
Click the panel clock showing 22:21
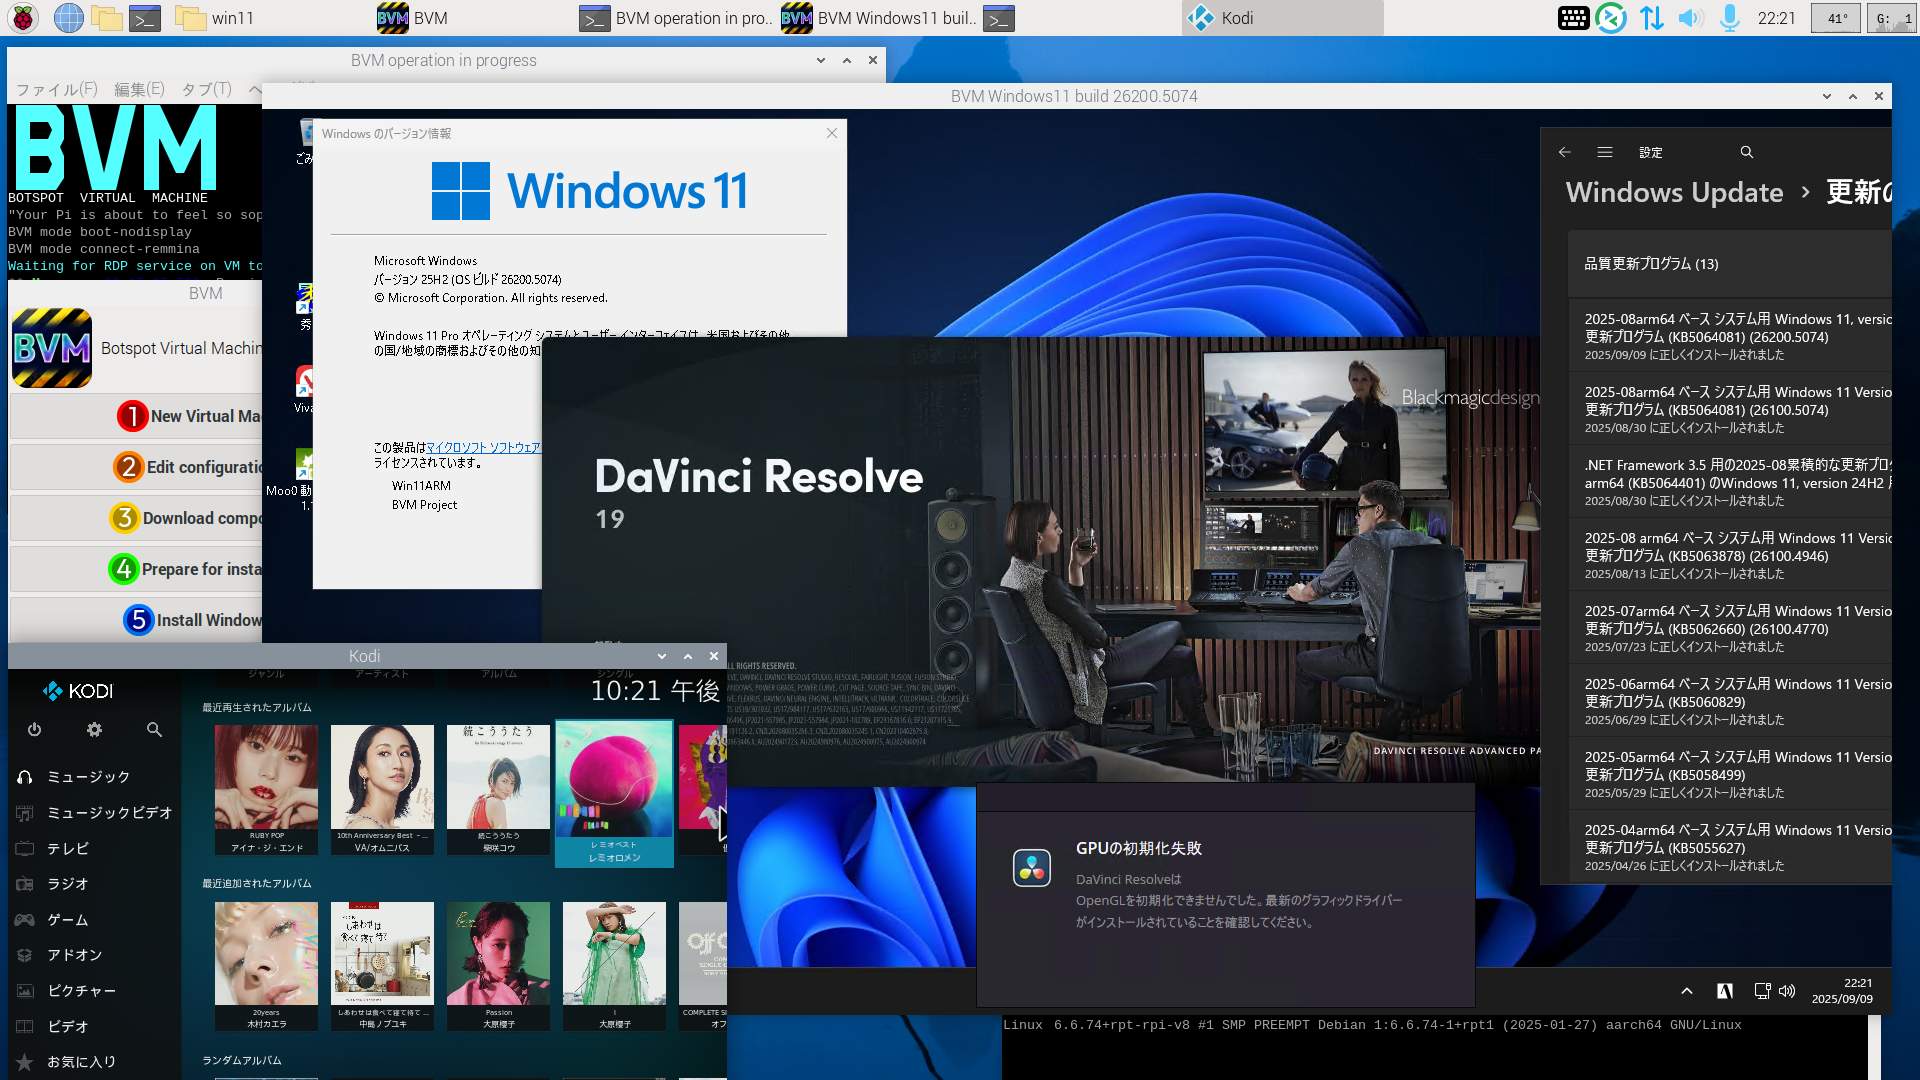click(x=1776, y=18)
